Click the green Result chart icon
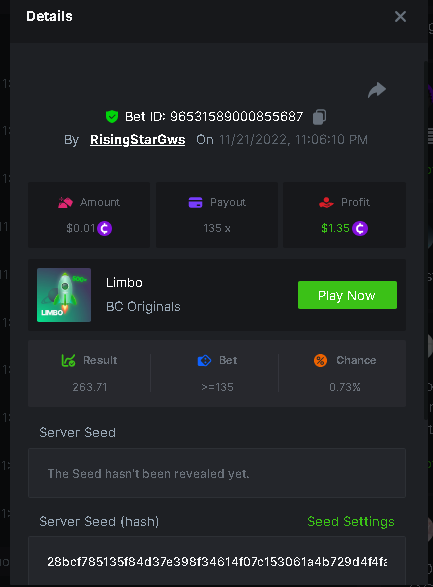The height and width of the screenshot is (587, 433). pos(68,360)
